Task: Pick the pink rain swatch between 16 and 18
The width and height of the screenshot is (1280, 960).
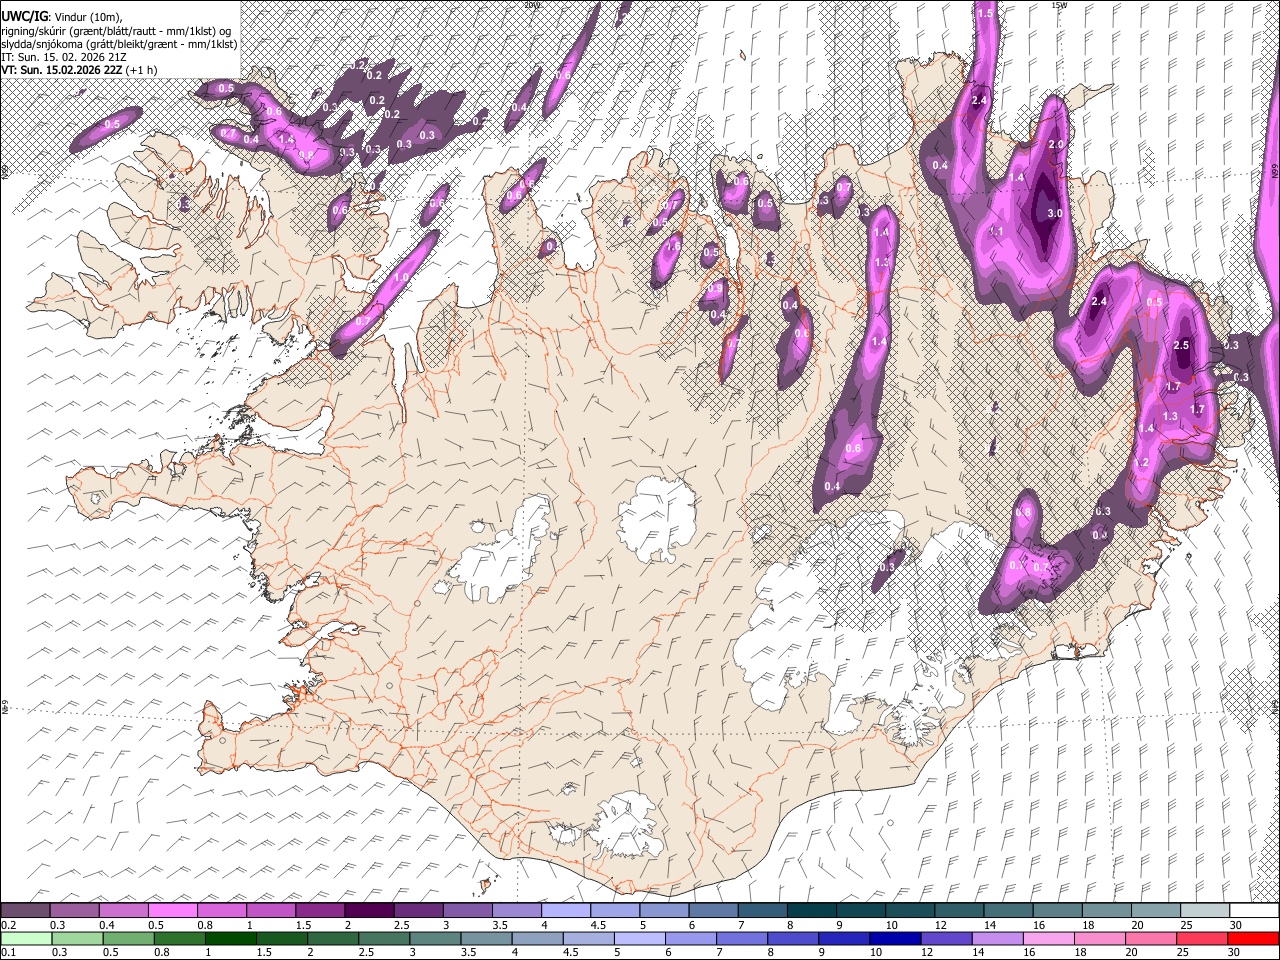Action: click(x=1049, y=938)
